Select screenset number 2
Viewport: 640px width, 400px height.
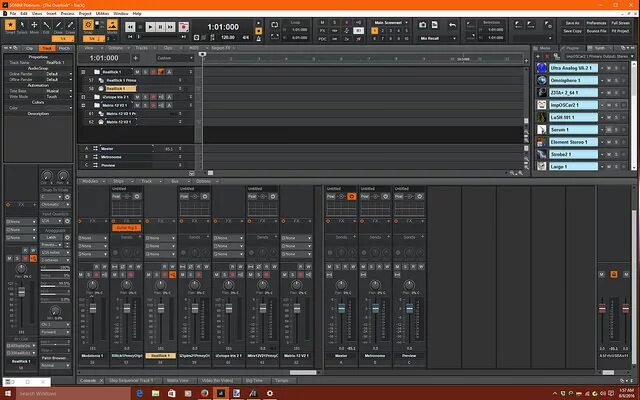pyautogui.click(x=382, y=31)
